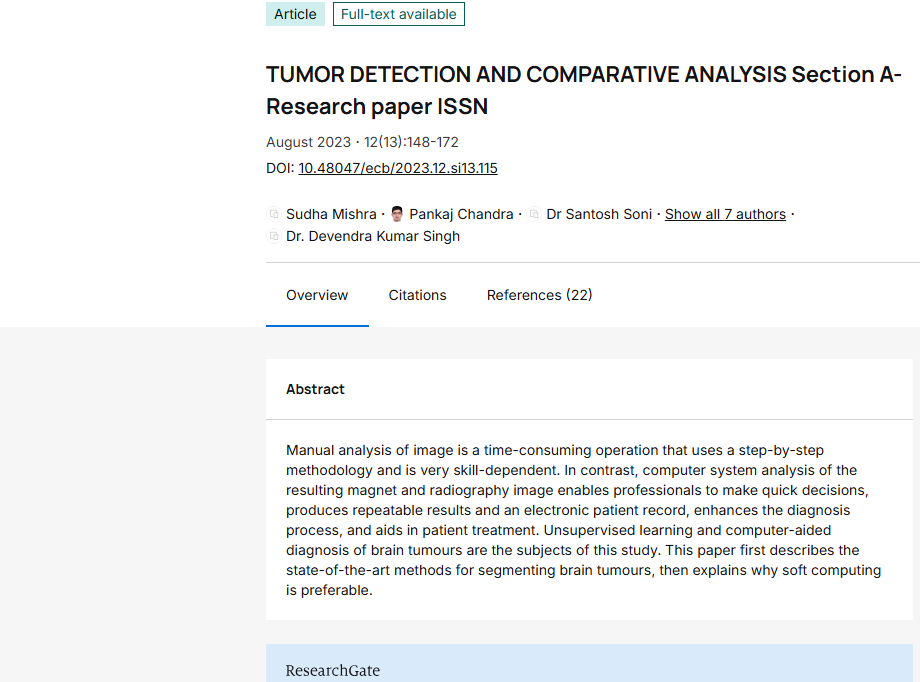
Task: Click Pankaj Chandra's profile photo
Action: coord(397,214)
